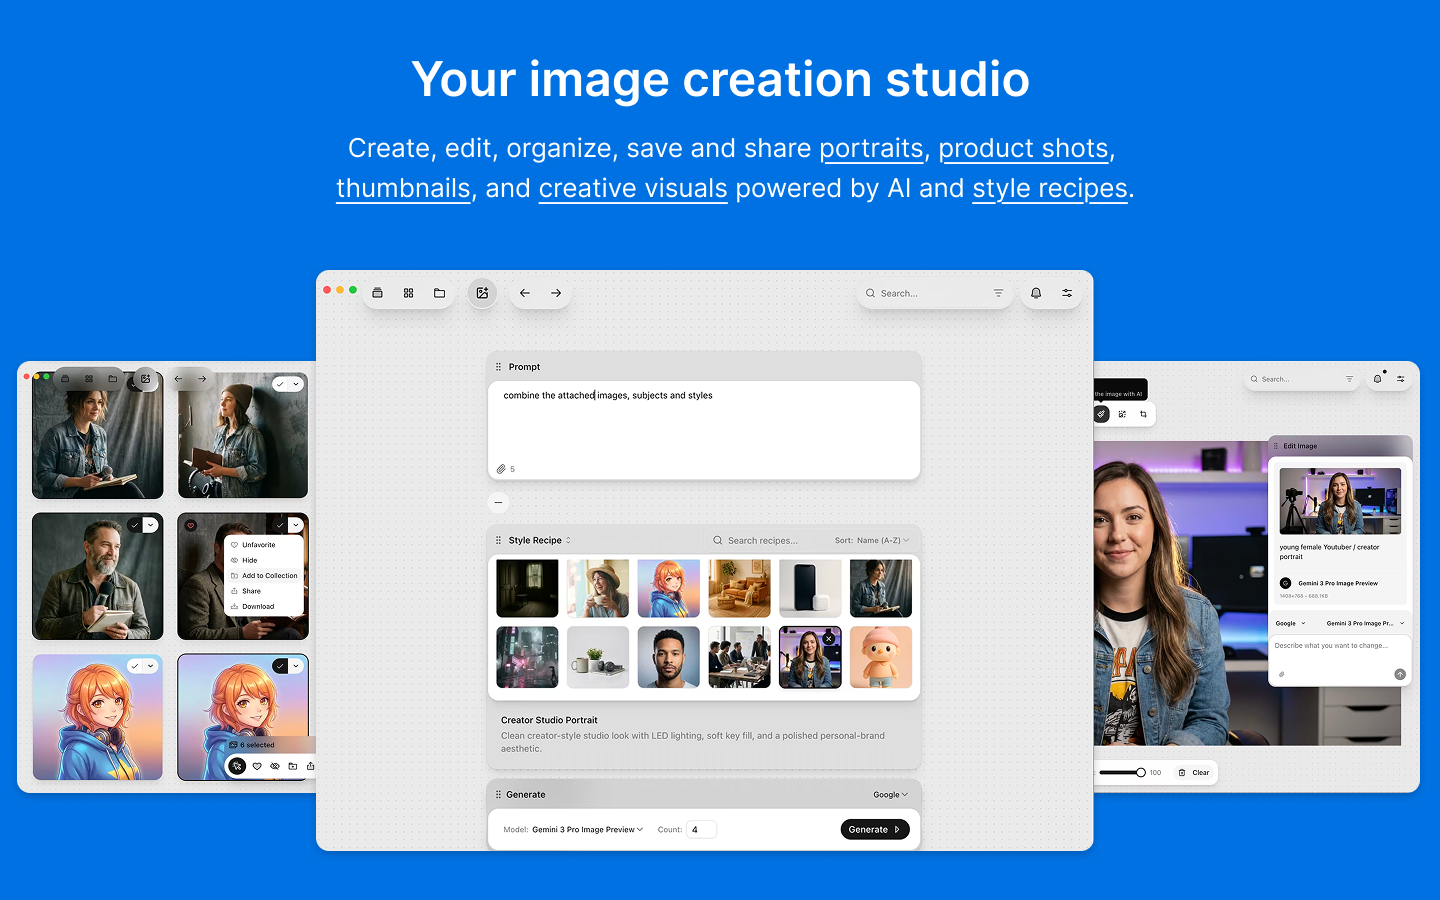Click the filter icon inside the search bar

point(998,293)
